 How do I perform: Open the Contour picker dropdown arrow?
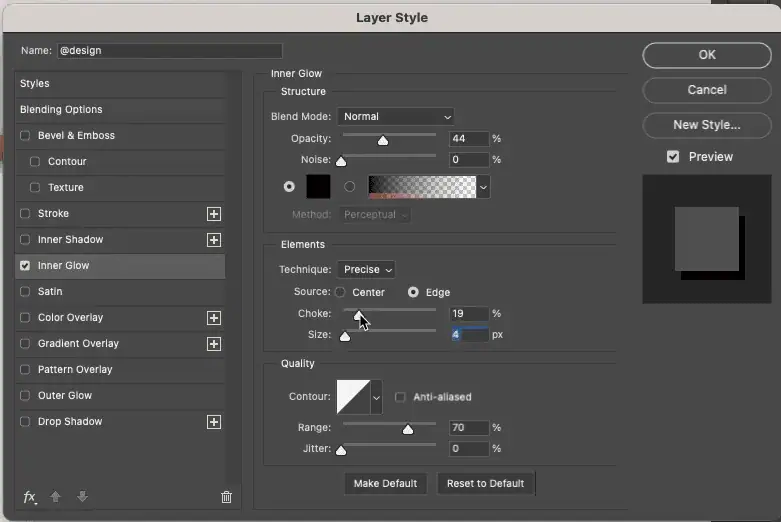(x=376, y=397)
